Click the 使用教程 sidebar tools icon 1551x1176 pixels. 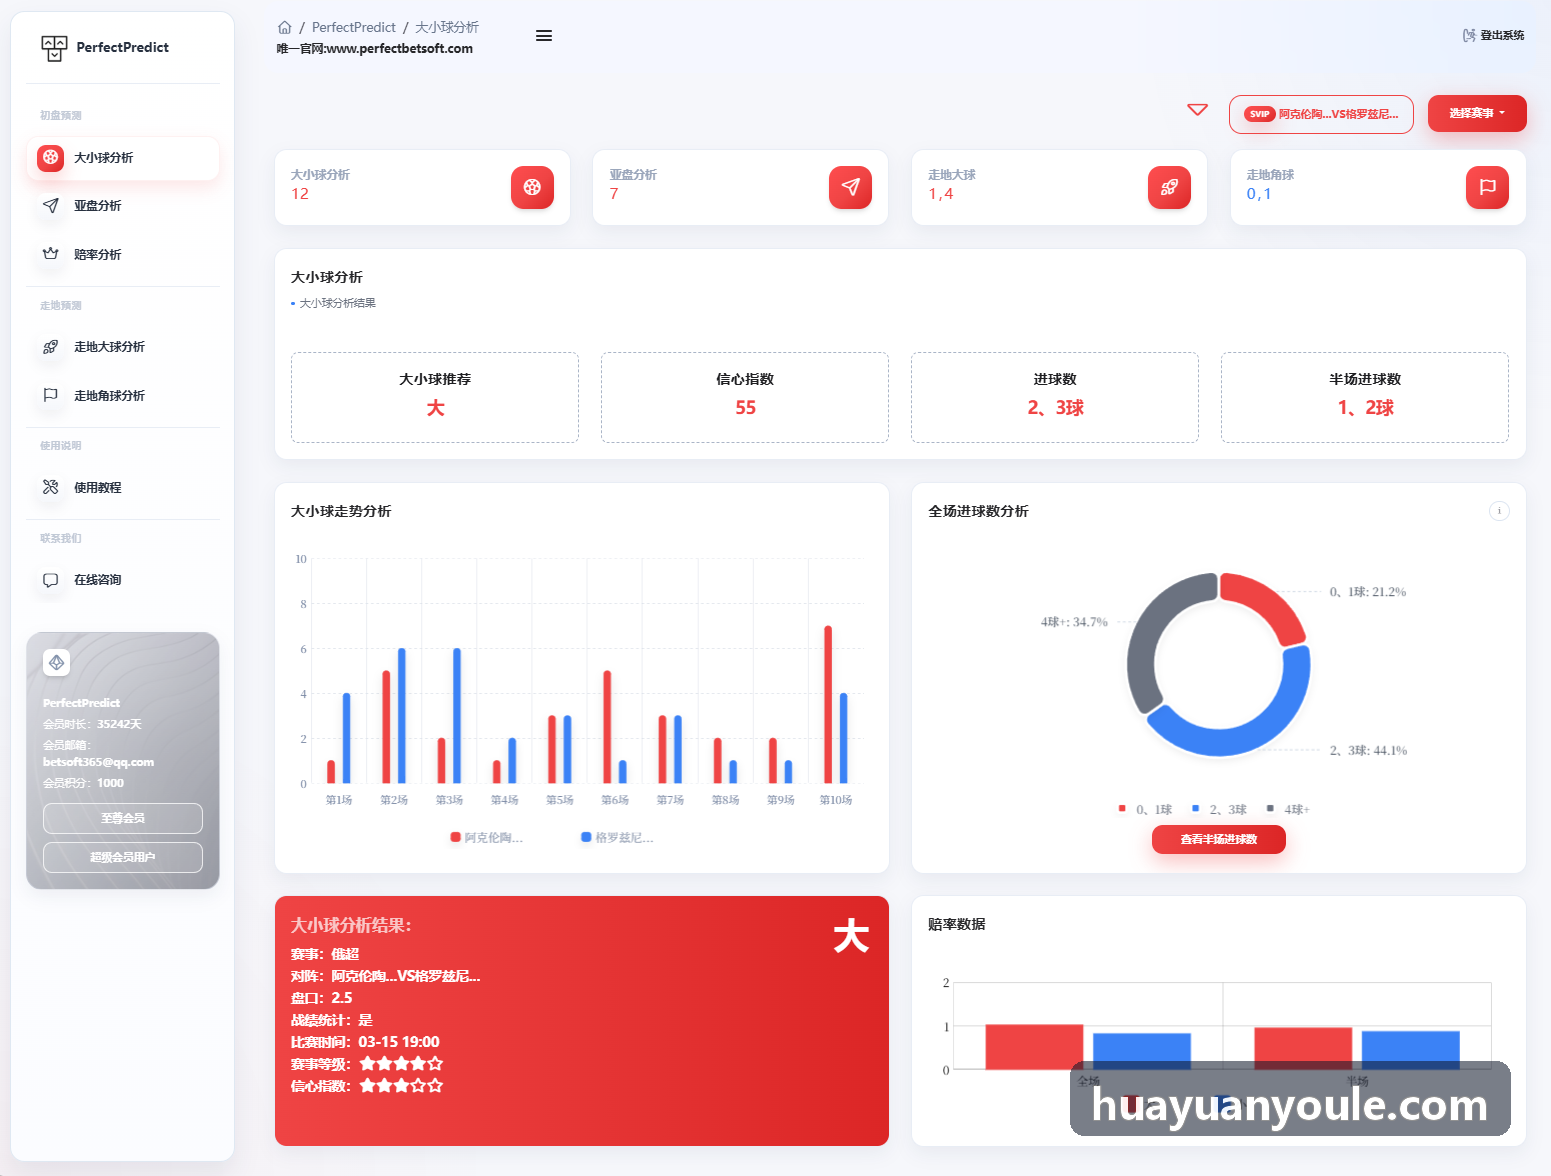(51, 487)
